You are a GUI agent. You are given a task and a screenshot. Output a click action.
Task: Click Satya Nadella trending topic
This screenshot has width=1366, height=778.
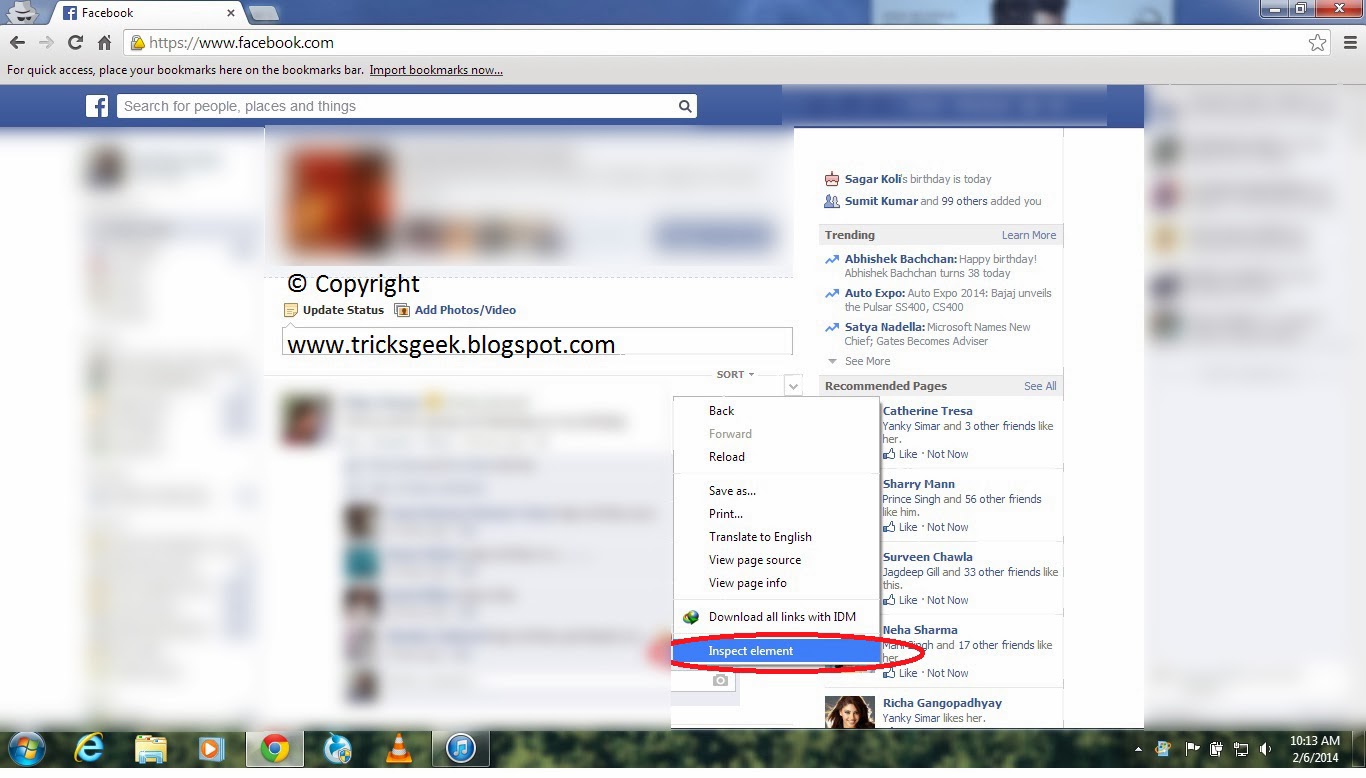(x=884, y=327)
